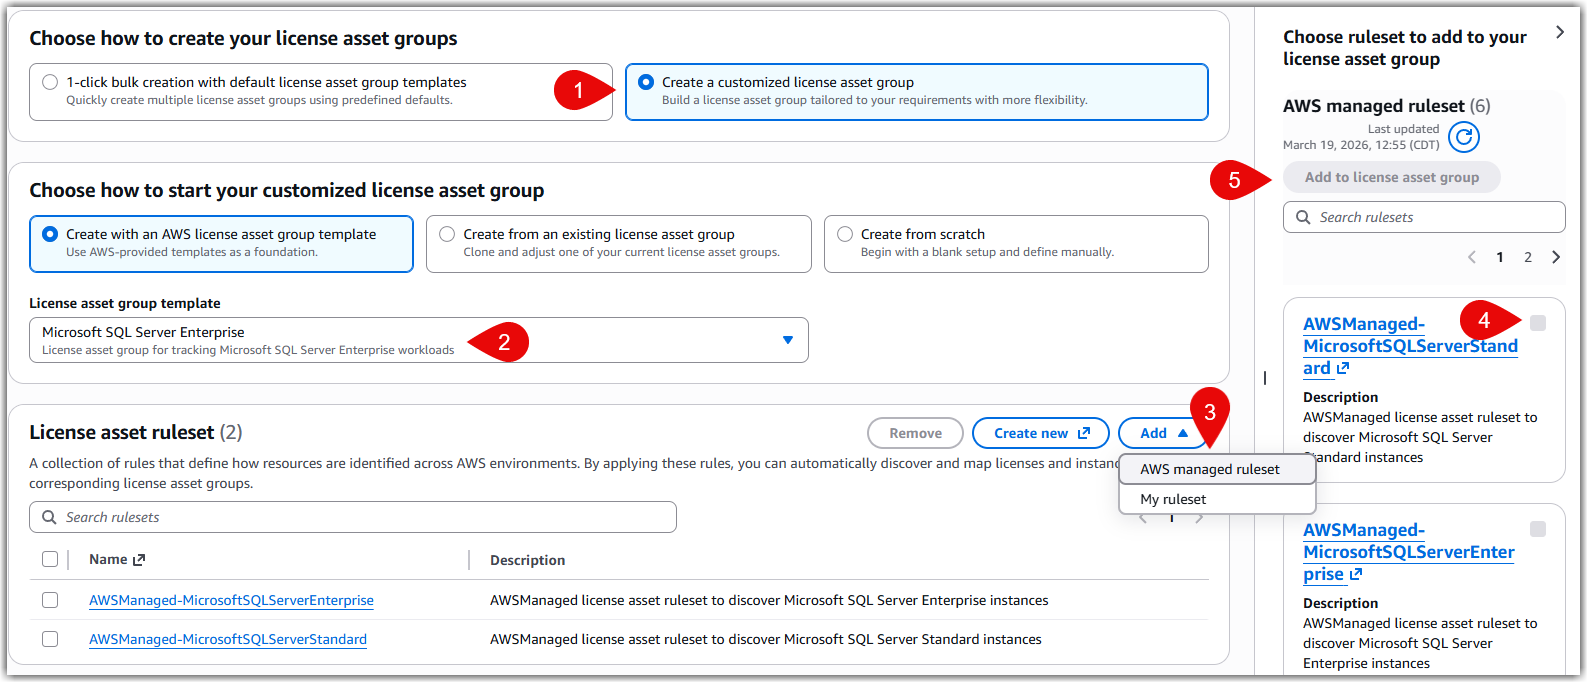Screen dimensions: 1588x683
Task: Go to the next page using the side panel arrow
Action: click(1556, 257)
